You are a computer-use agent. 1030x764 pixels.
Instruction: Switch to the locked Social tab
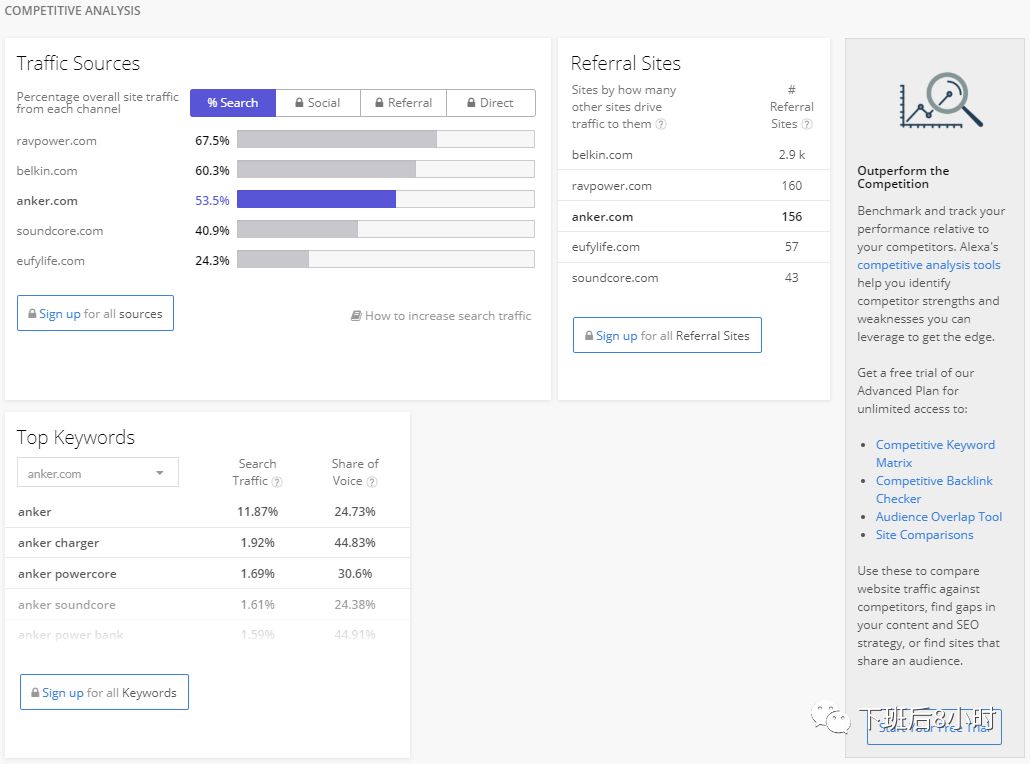pyautogui.click(x=317, y=103)
